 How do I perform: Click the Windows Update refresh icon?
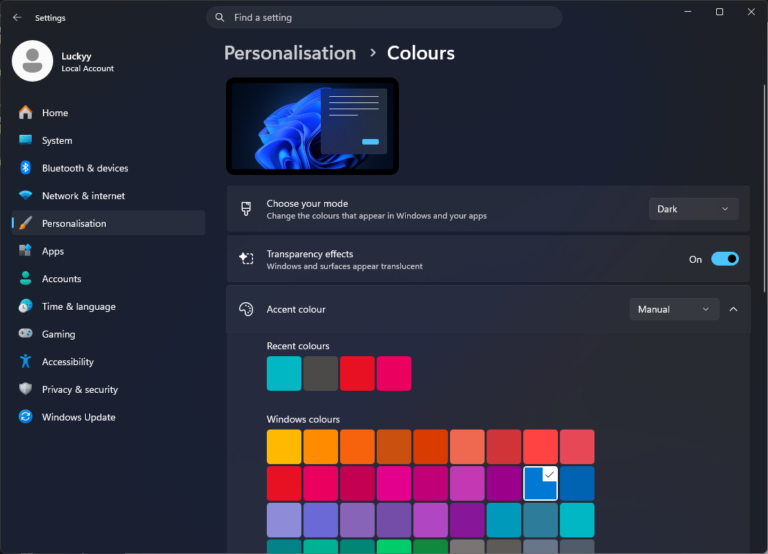[x=25, y=417]
